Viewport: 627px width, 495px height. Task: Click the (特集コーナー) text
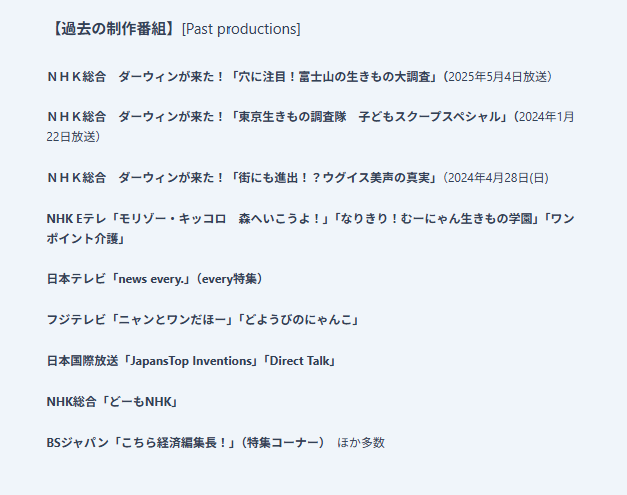pos(283,442)
